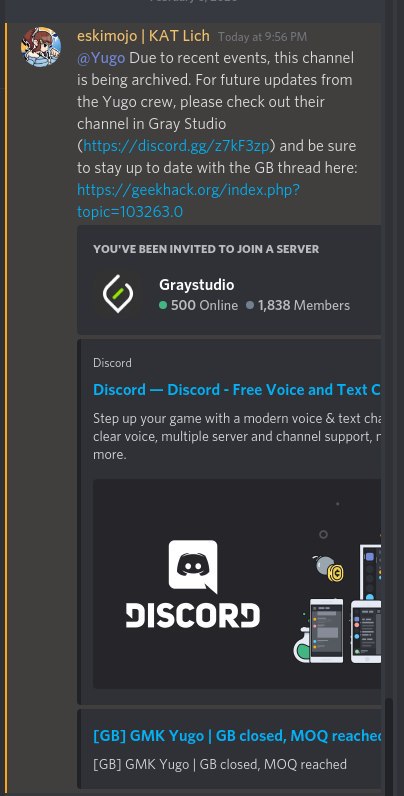Viewport: 404px width, 796px height.
Task: Open the GMK Yugo GB embed title
Action: [x=237, y=736]
